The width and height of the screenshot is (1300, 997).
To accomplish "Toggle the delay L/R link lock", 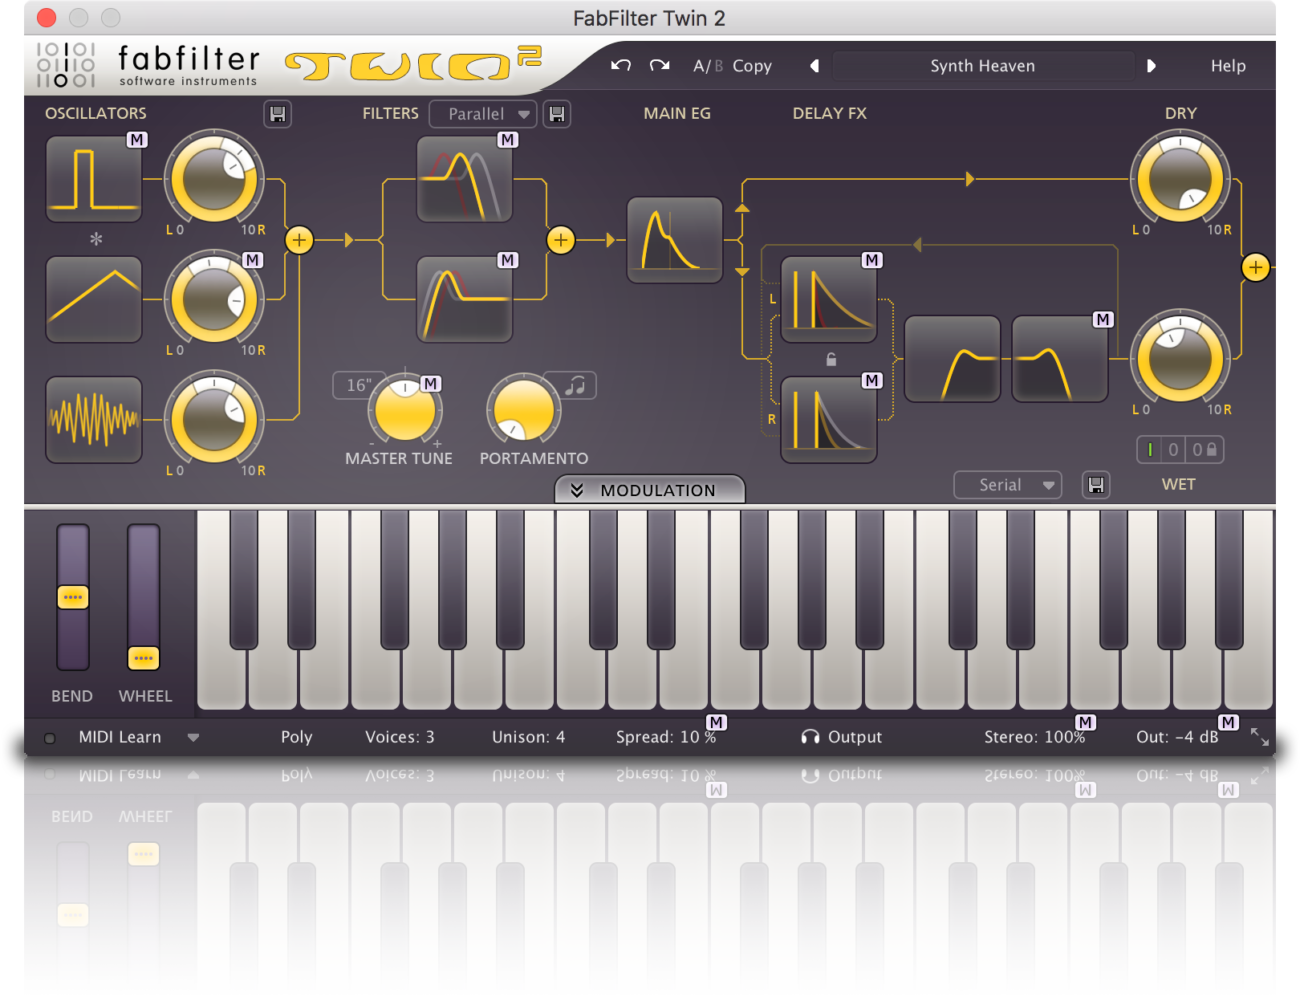I will click(831, 359).
